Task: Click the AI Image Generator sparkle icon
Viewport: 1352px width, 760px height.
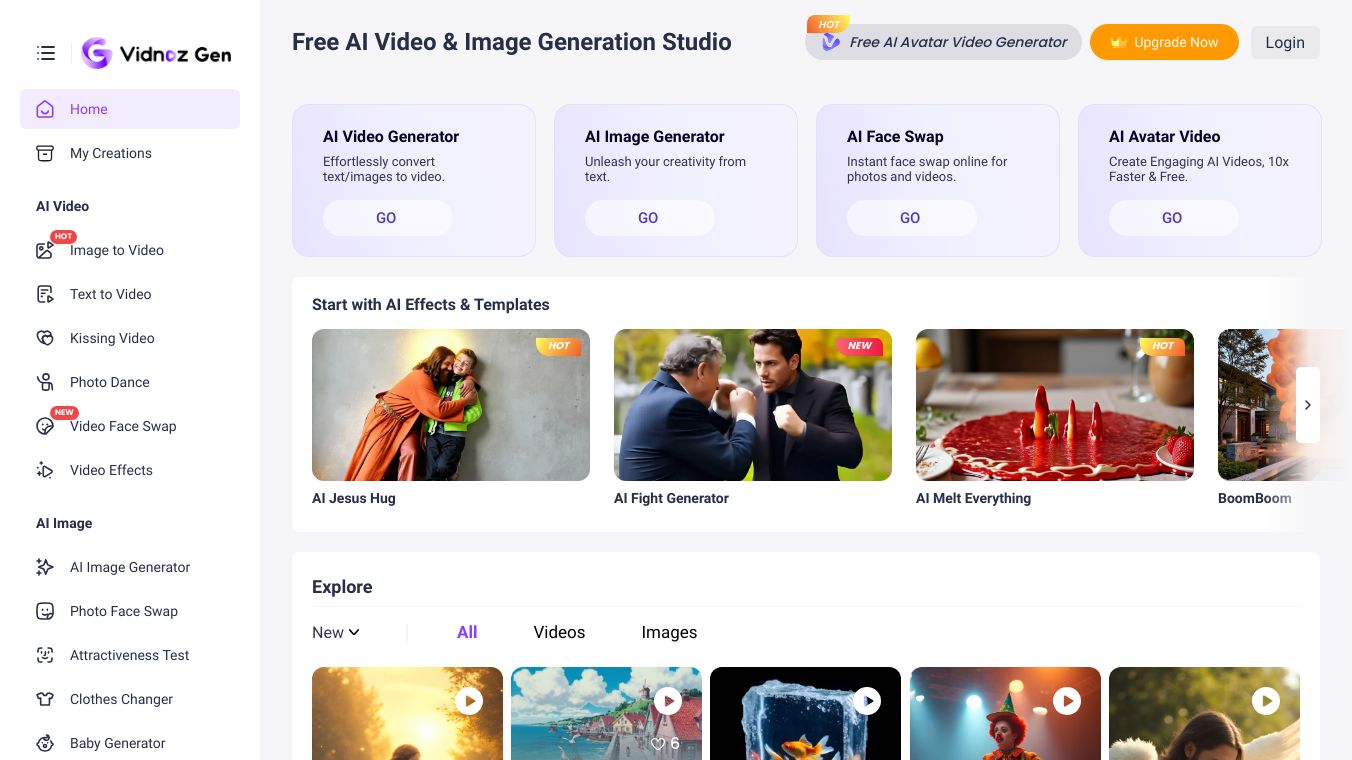Action: point(45,567)
